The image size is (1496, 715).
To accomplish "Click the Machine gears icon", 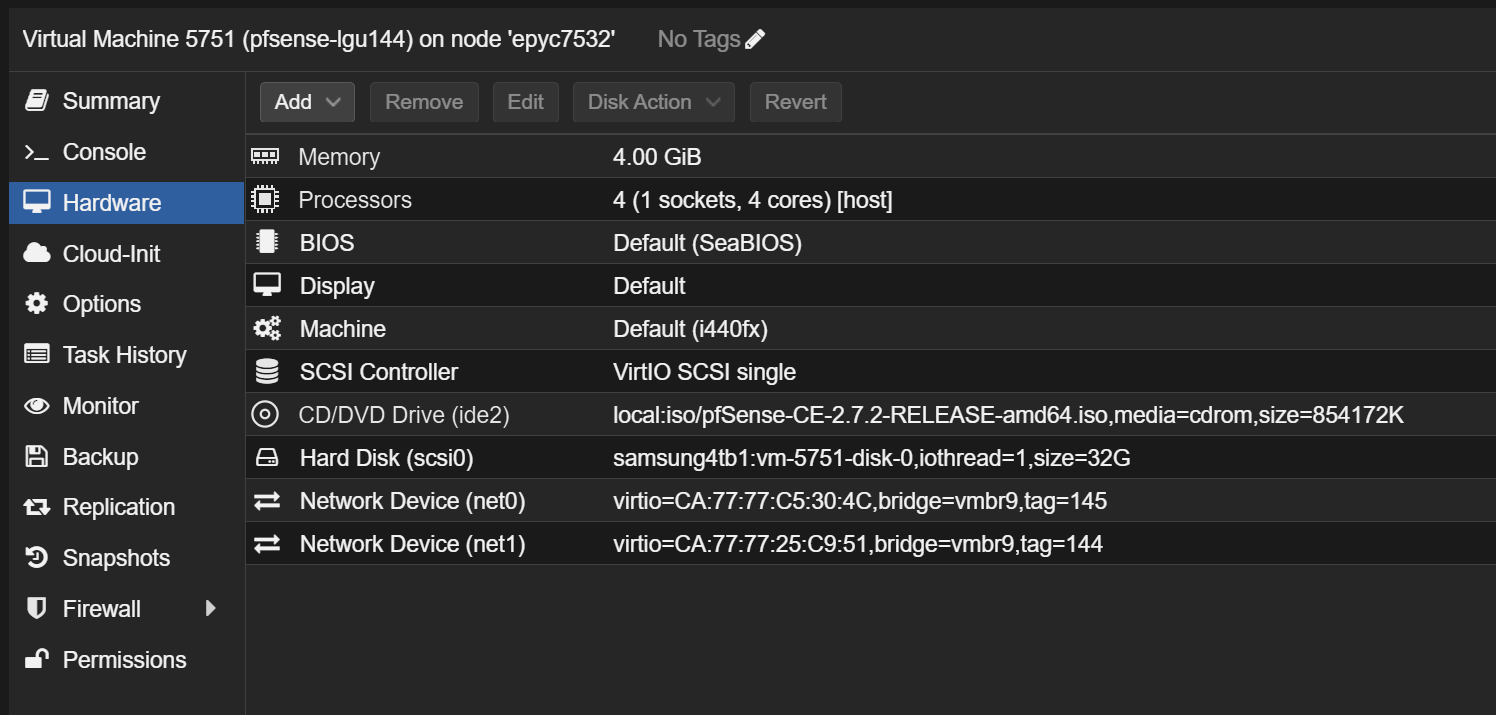I will coord(266,328).
